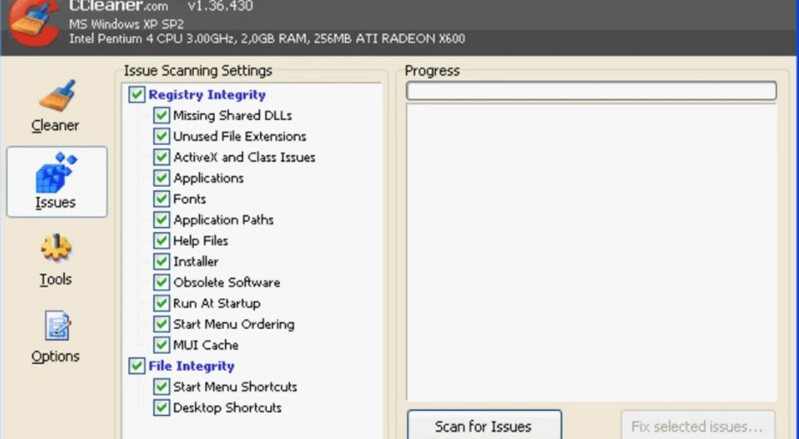Toggle the File Integrity group checkbox
Image resolution: width=799 pixels, height=439 pixels.
[x=137, y=367]
